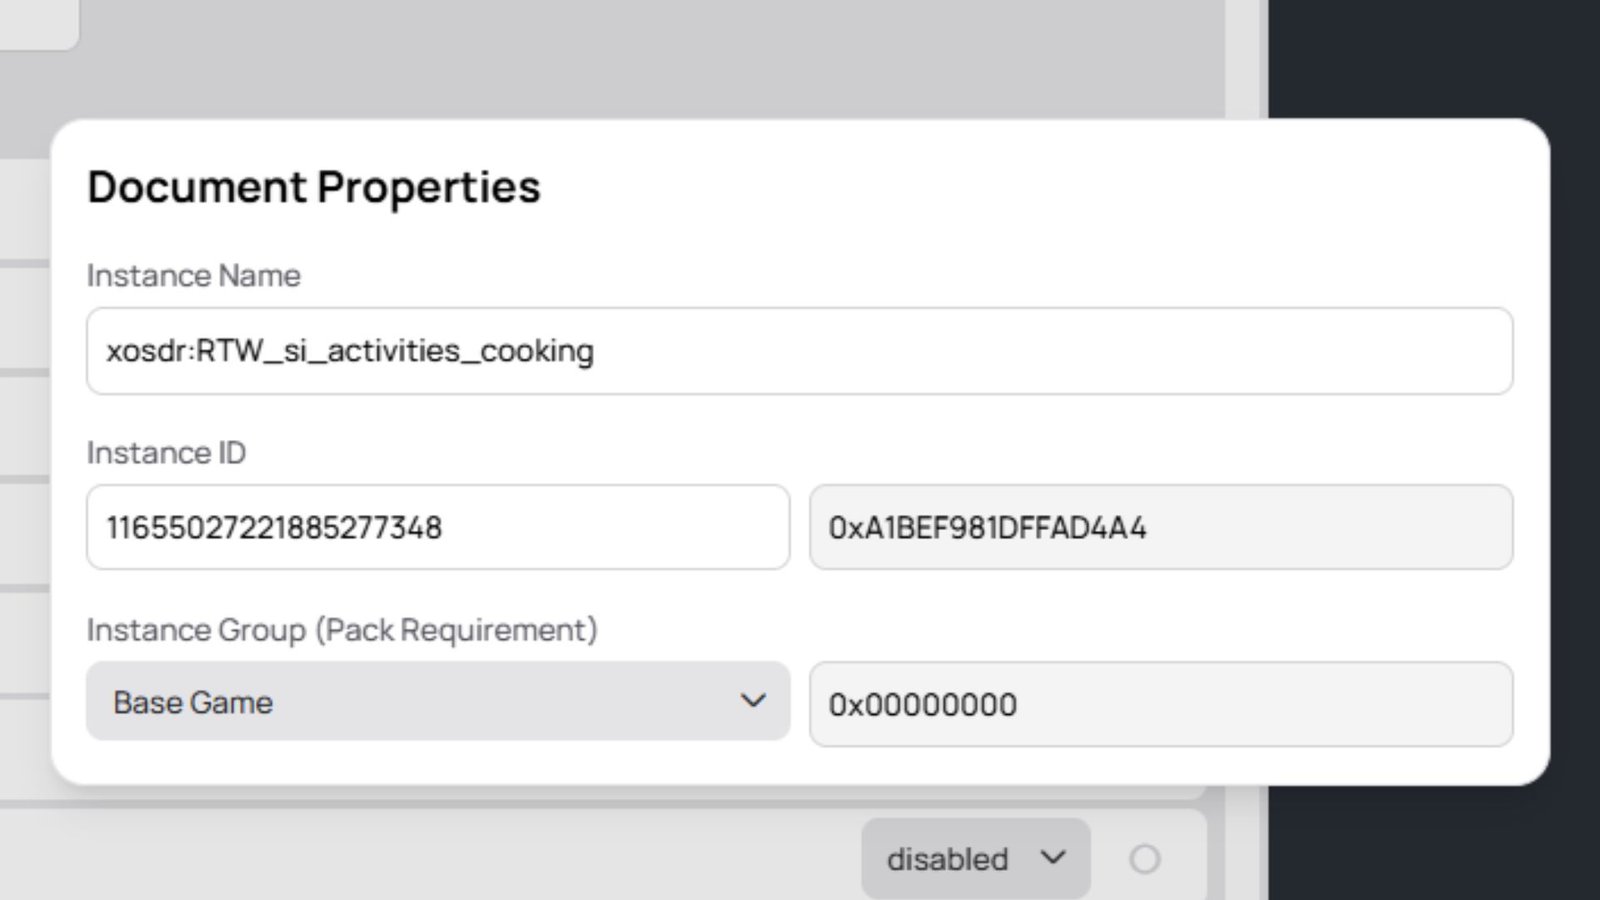Click the vertical scrollbar strip beside dark panel
Screen dimensions: 1600x900
pos(1246,60)
